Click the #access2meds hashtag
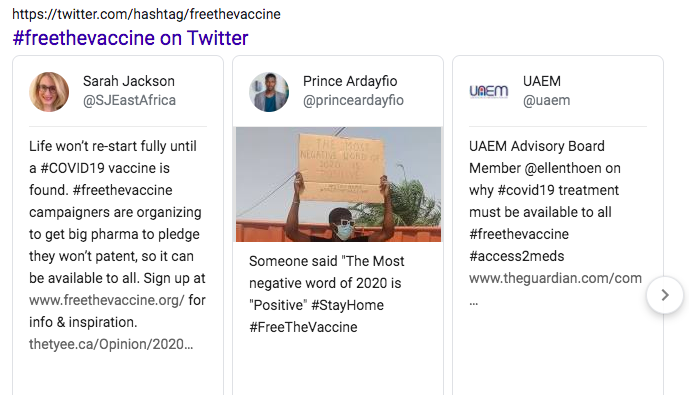The image size is (689, 395). tap(517, 256)
